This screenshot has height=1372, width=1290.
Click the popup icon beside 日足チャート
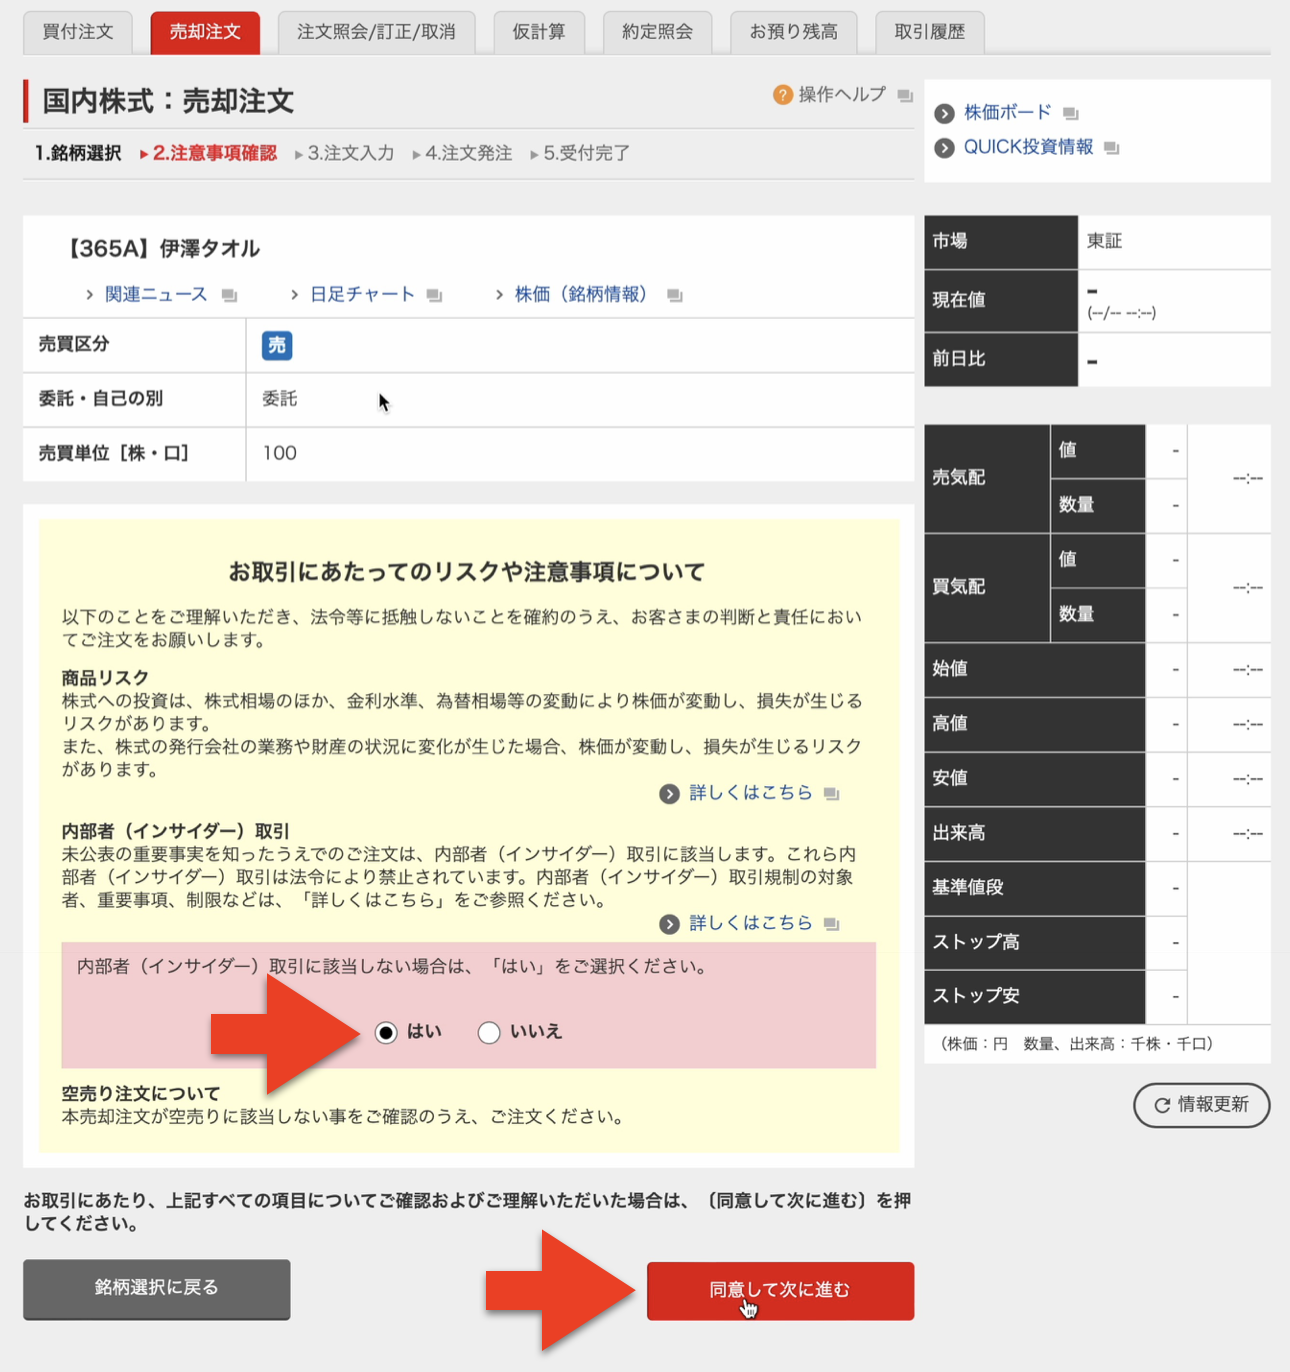[433, 295]
